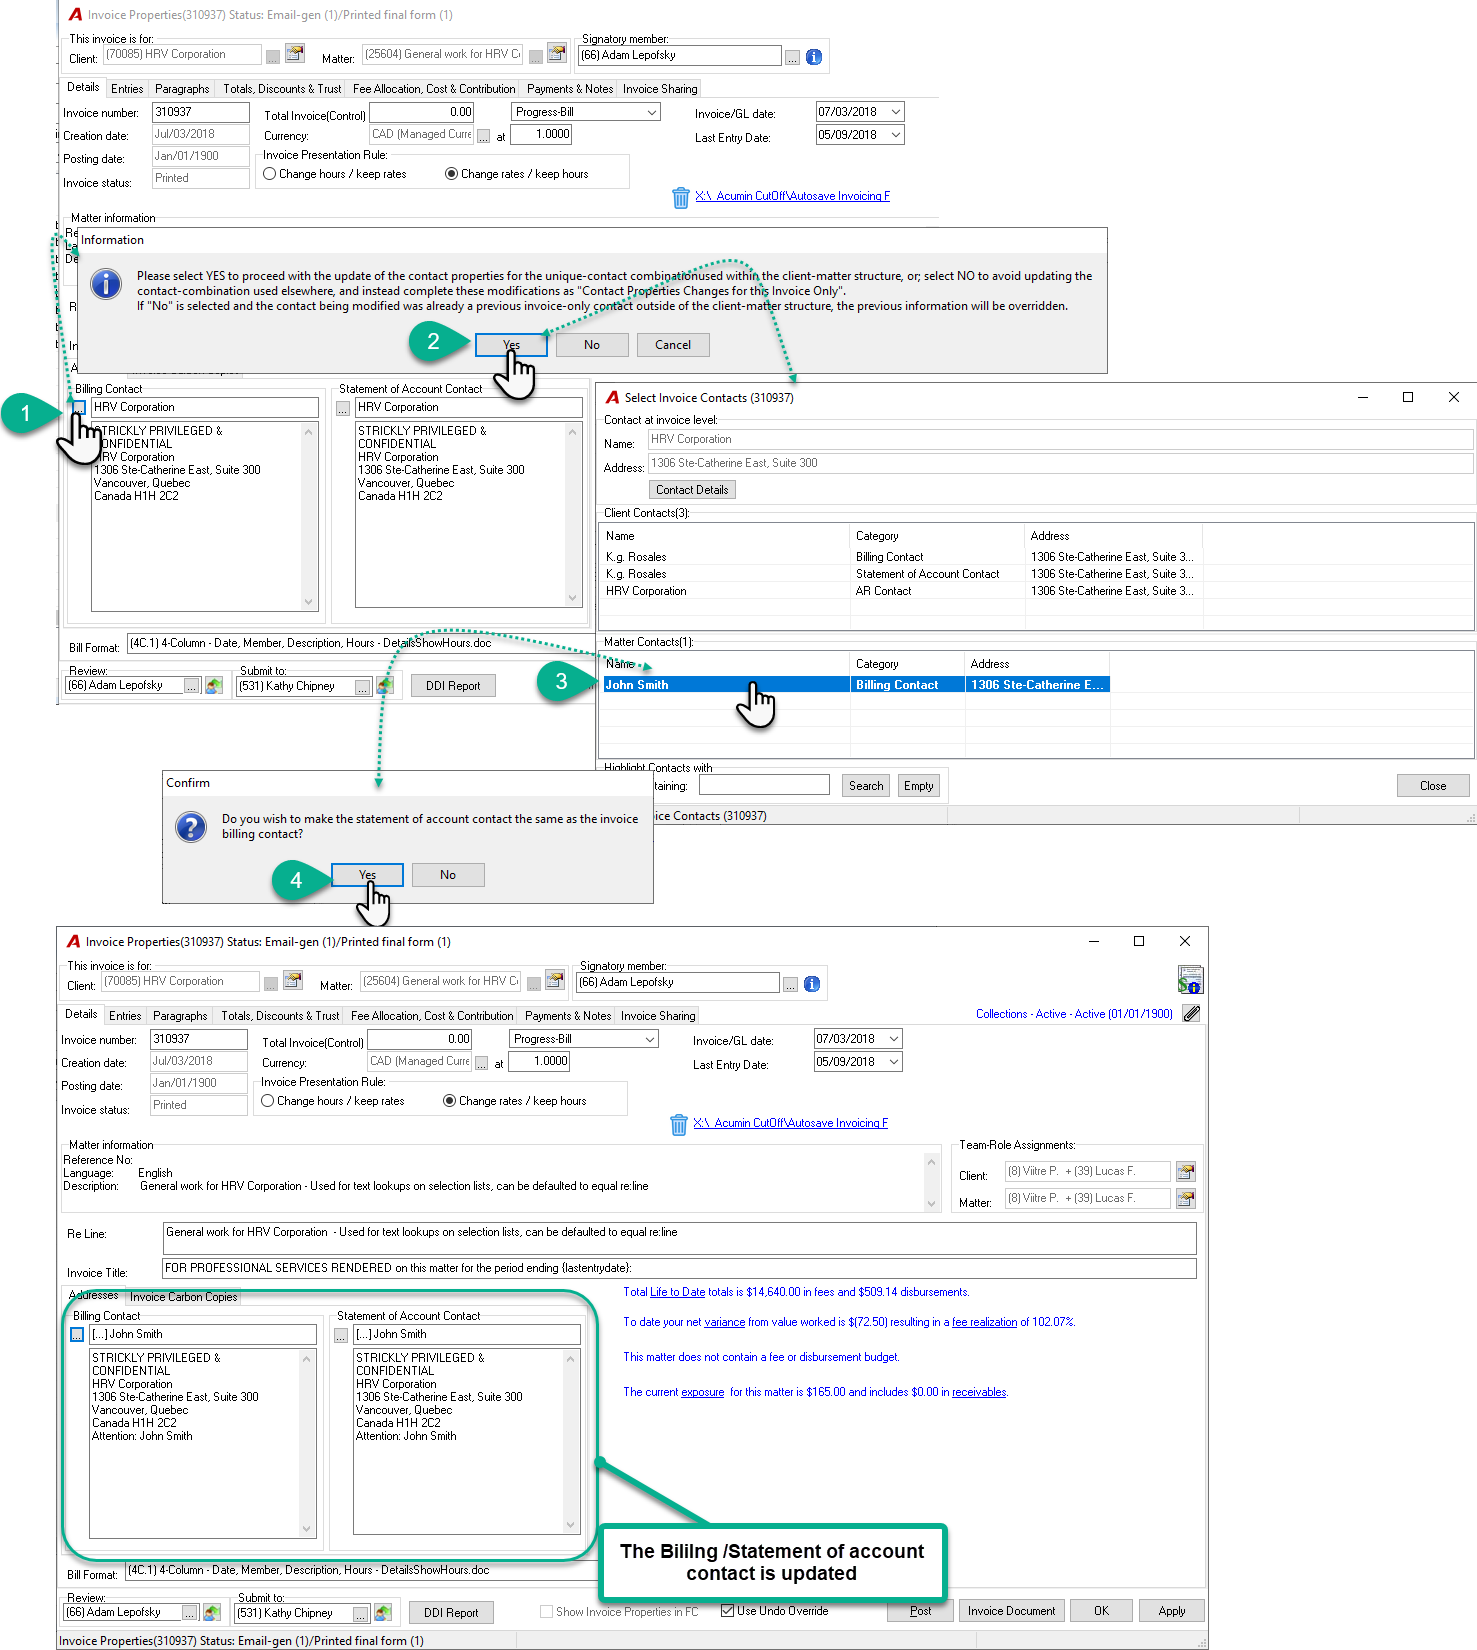Click the Invoice Title field in lower window
Screen dimensions: 1477x1650
tap(679, 1269)
